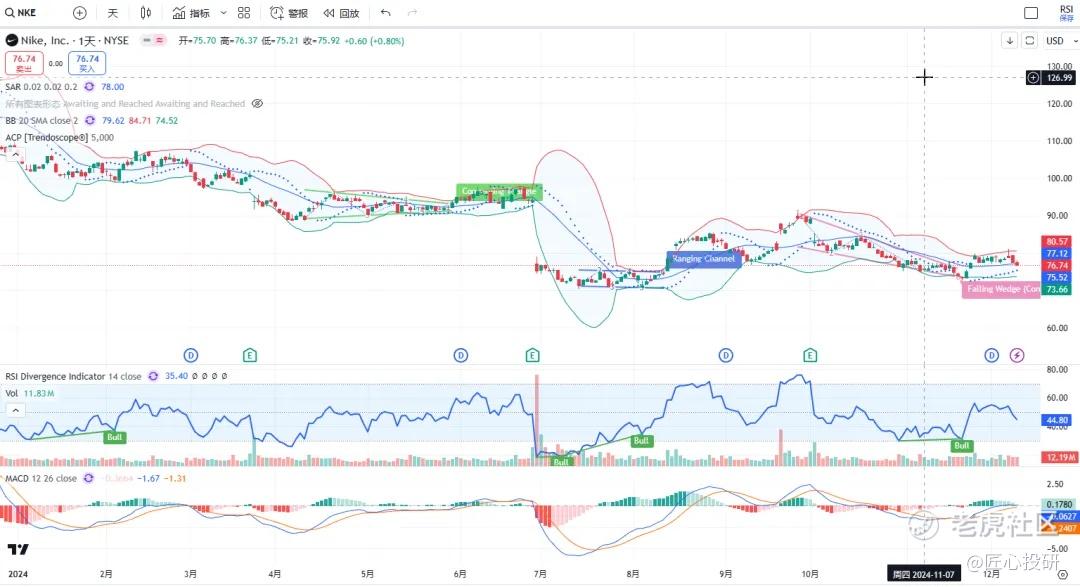The width and height of the screenshot is (1080, 587).
Task: Click the purple lightning event marker
Action: 1017,356
